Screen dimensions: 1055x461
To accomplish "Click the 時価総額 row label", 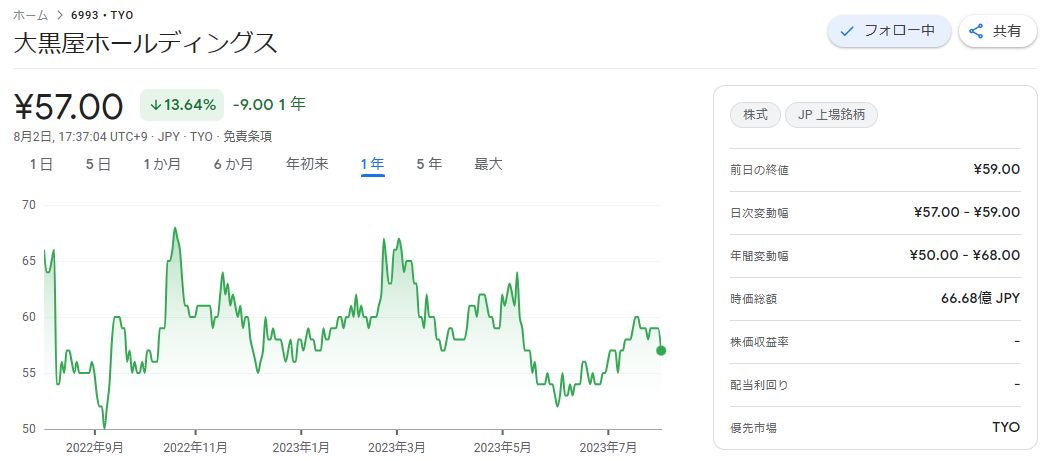I will [x=753, y=299].
